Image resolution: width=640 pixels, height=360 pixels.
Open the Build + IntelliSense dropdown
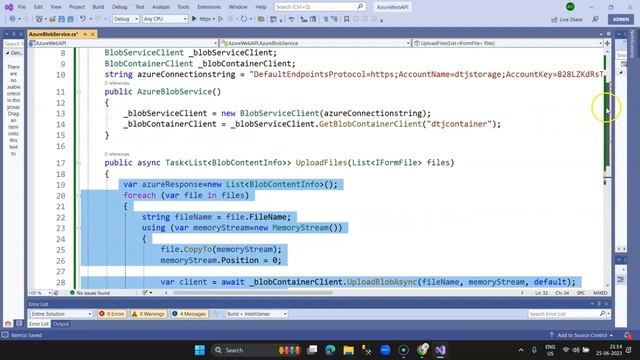click(x=257, y=314)
